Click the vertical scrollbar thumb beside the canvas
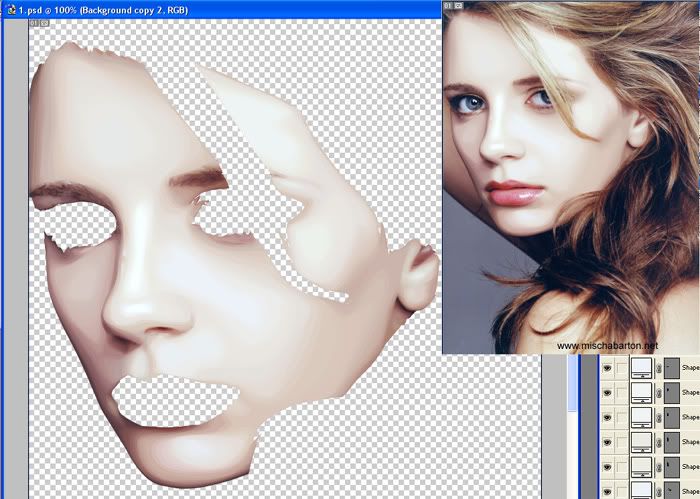The height and width of the screenshot is (499, 700). pyautogui.click(x=572, y=383)
